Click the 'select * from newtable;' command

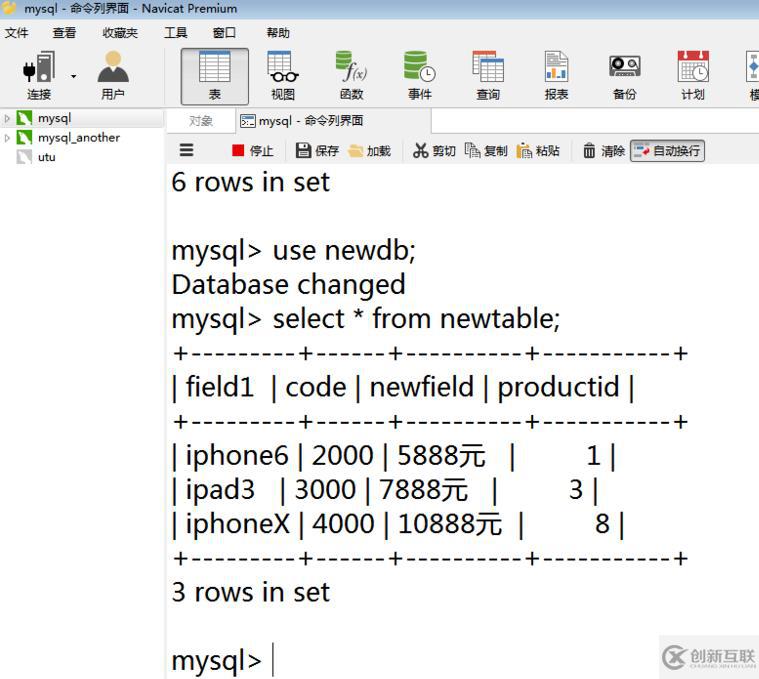416,319
